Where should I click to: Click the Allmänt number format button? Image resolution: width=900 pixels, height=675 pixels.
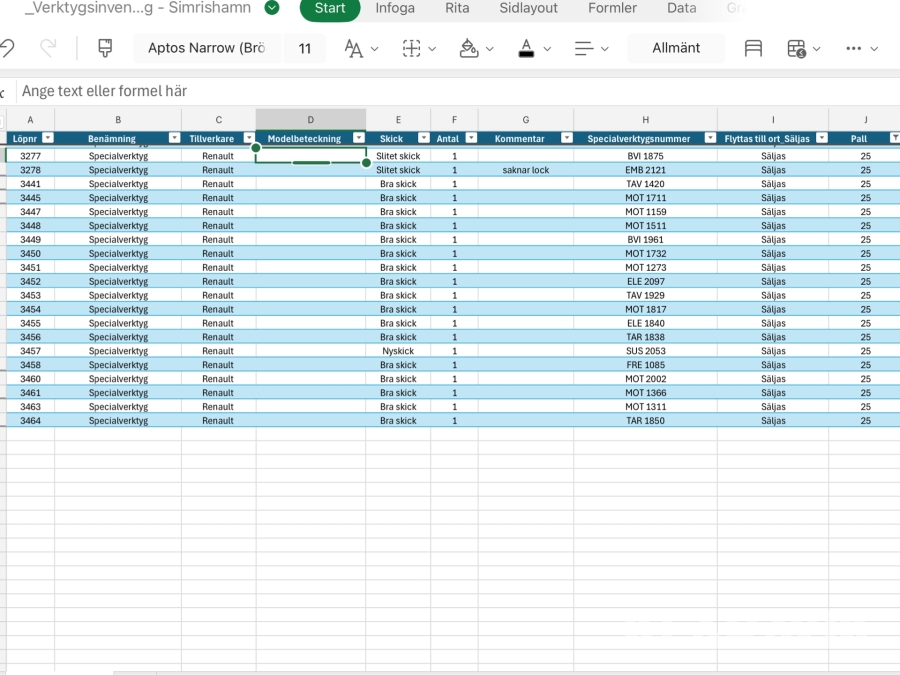(676, 48)
